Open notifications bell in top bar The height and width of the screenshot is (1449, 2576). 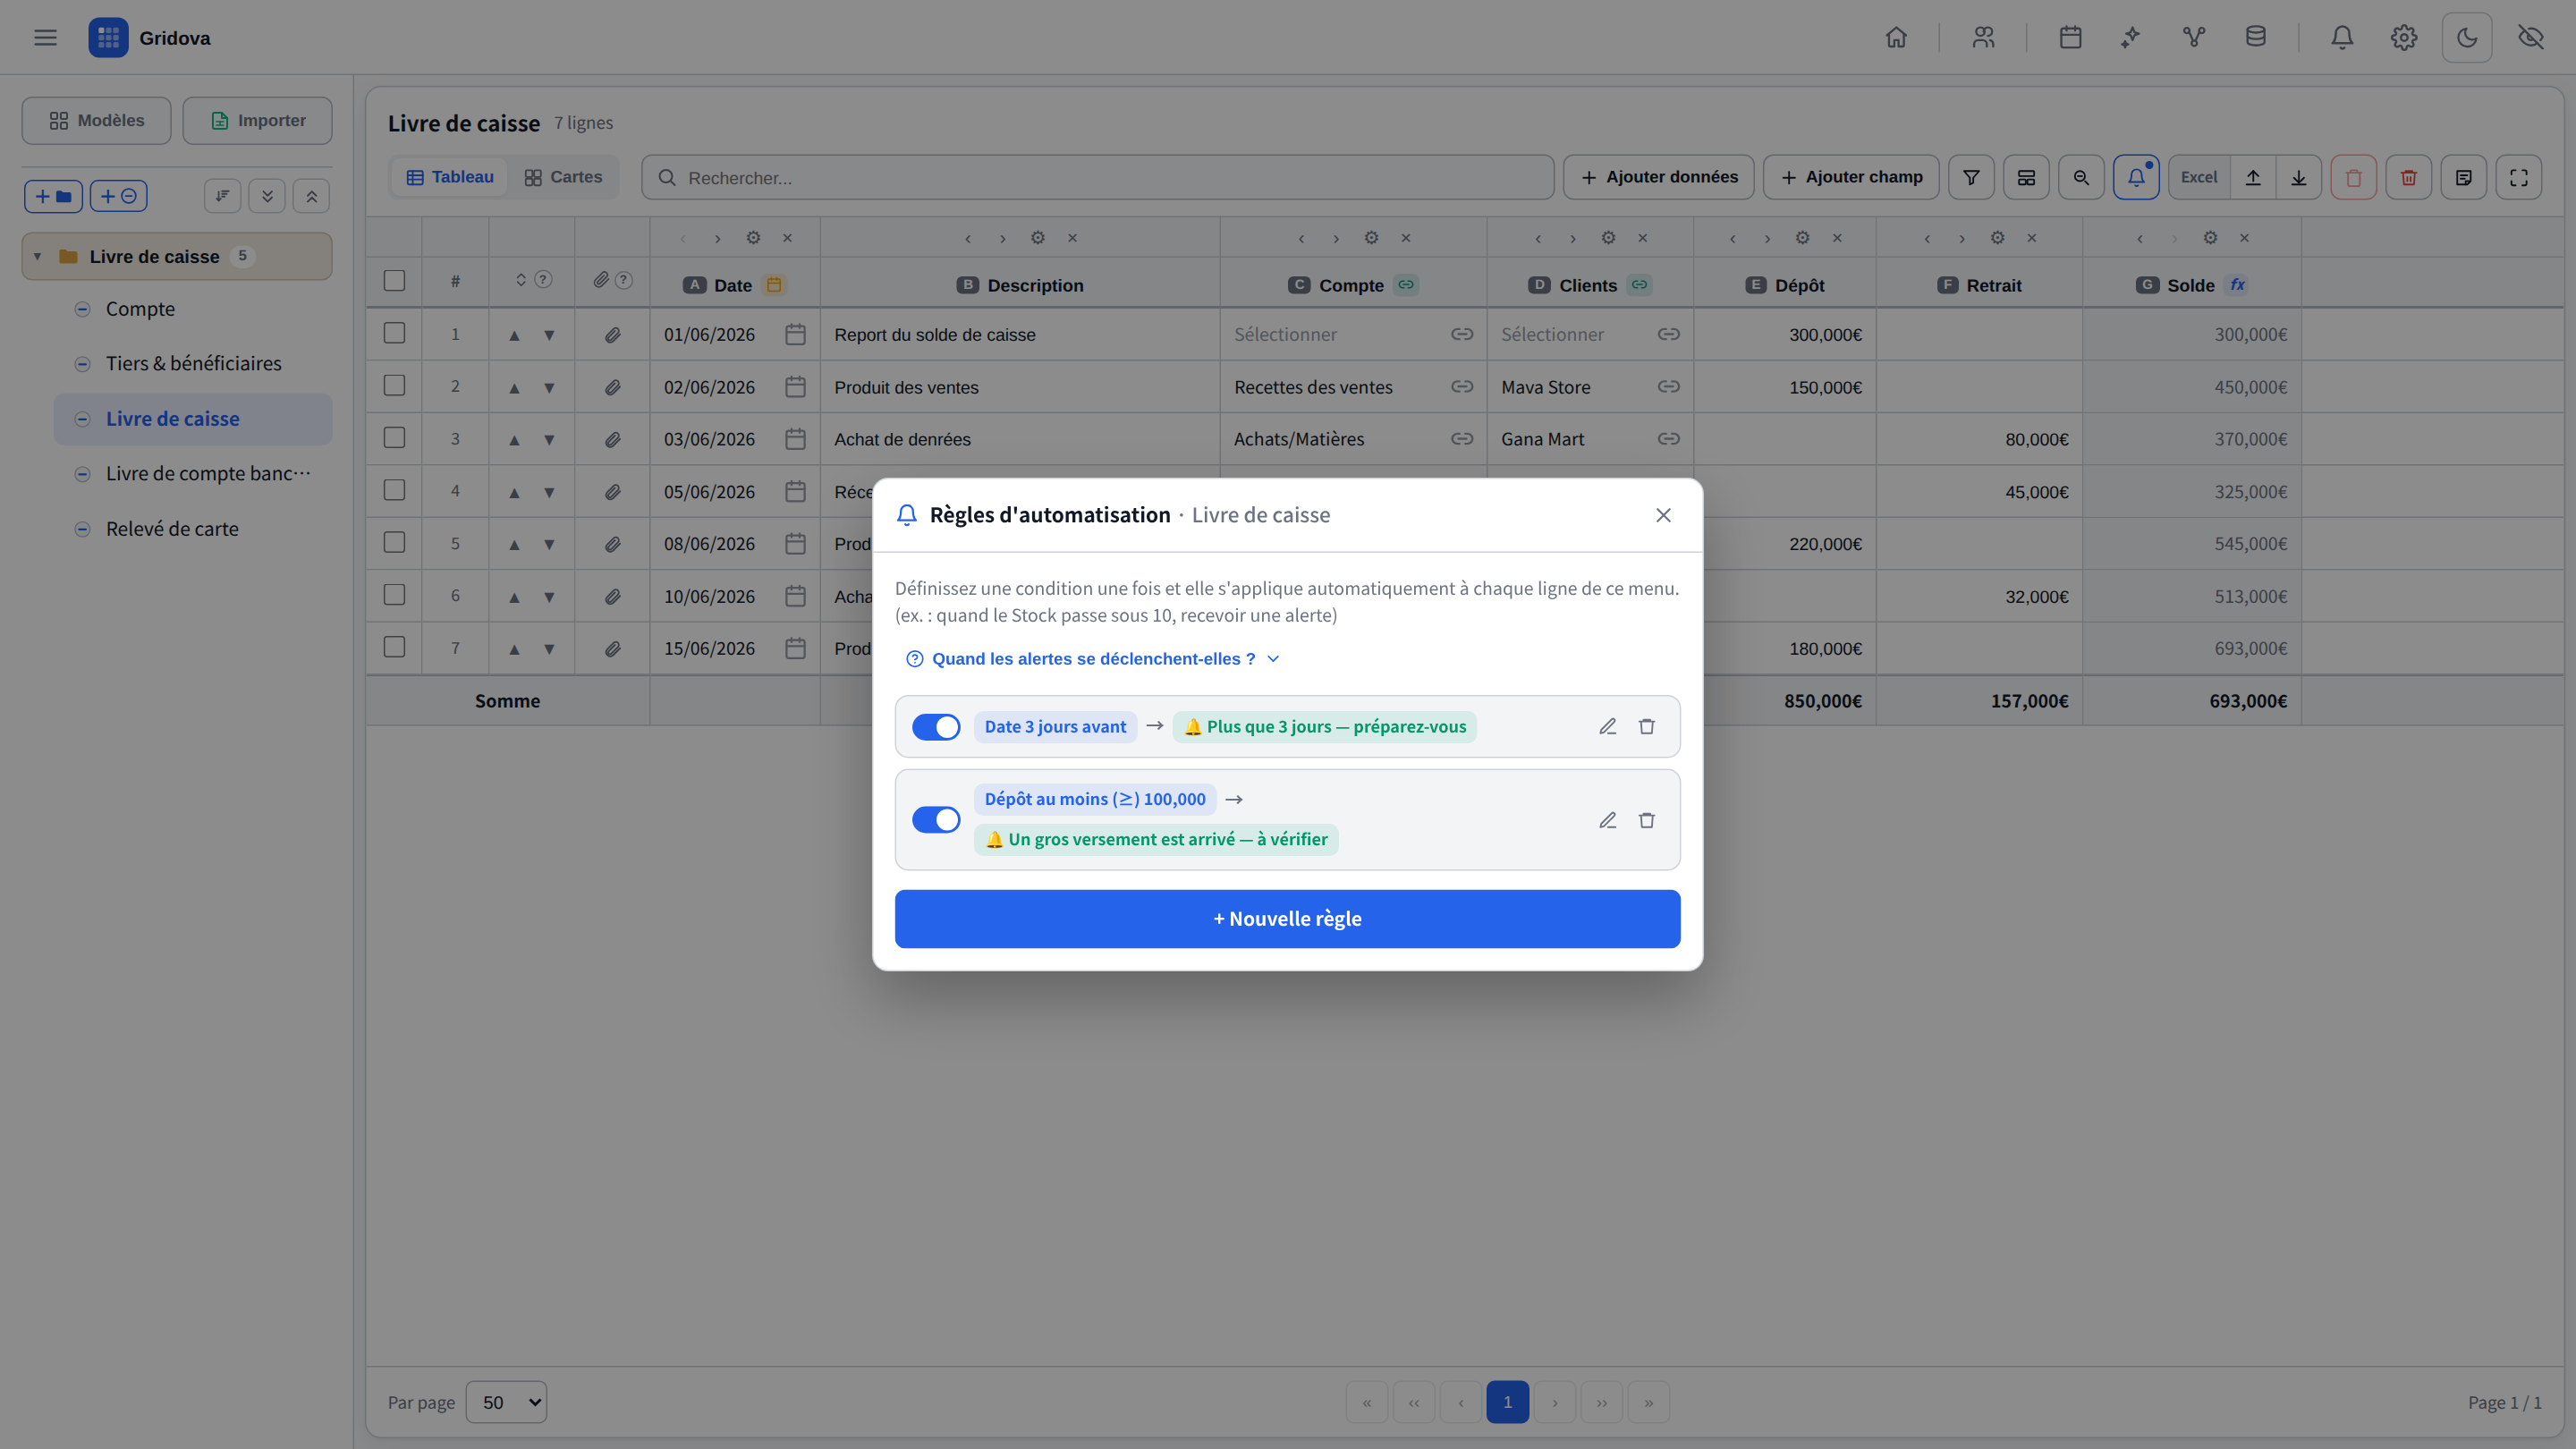click(2342, 38)
